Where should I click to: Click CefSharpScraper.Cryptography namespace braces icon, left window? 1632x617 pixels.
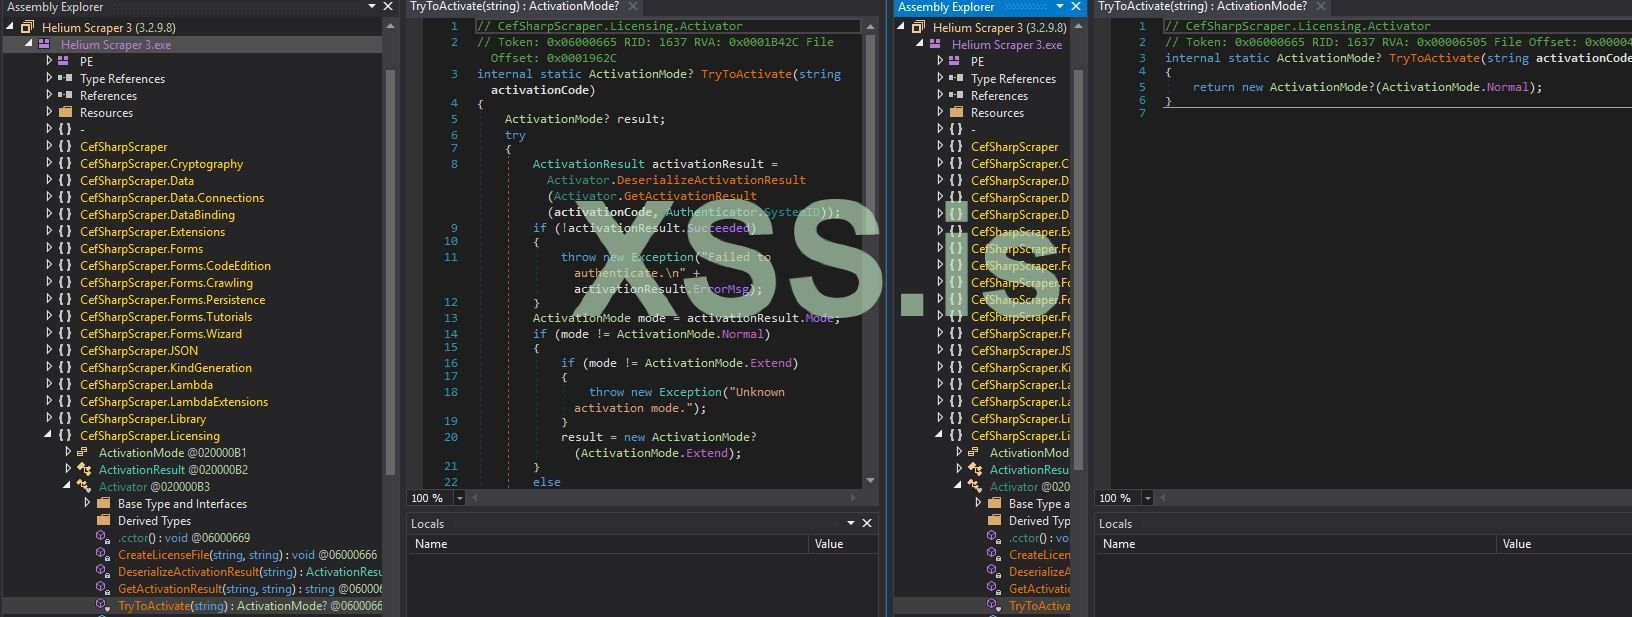(x=64, y=164)
